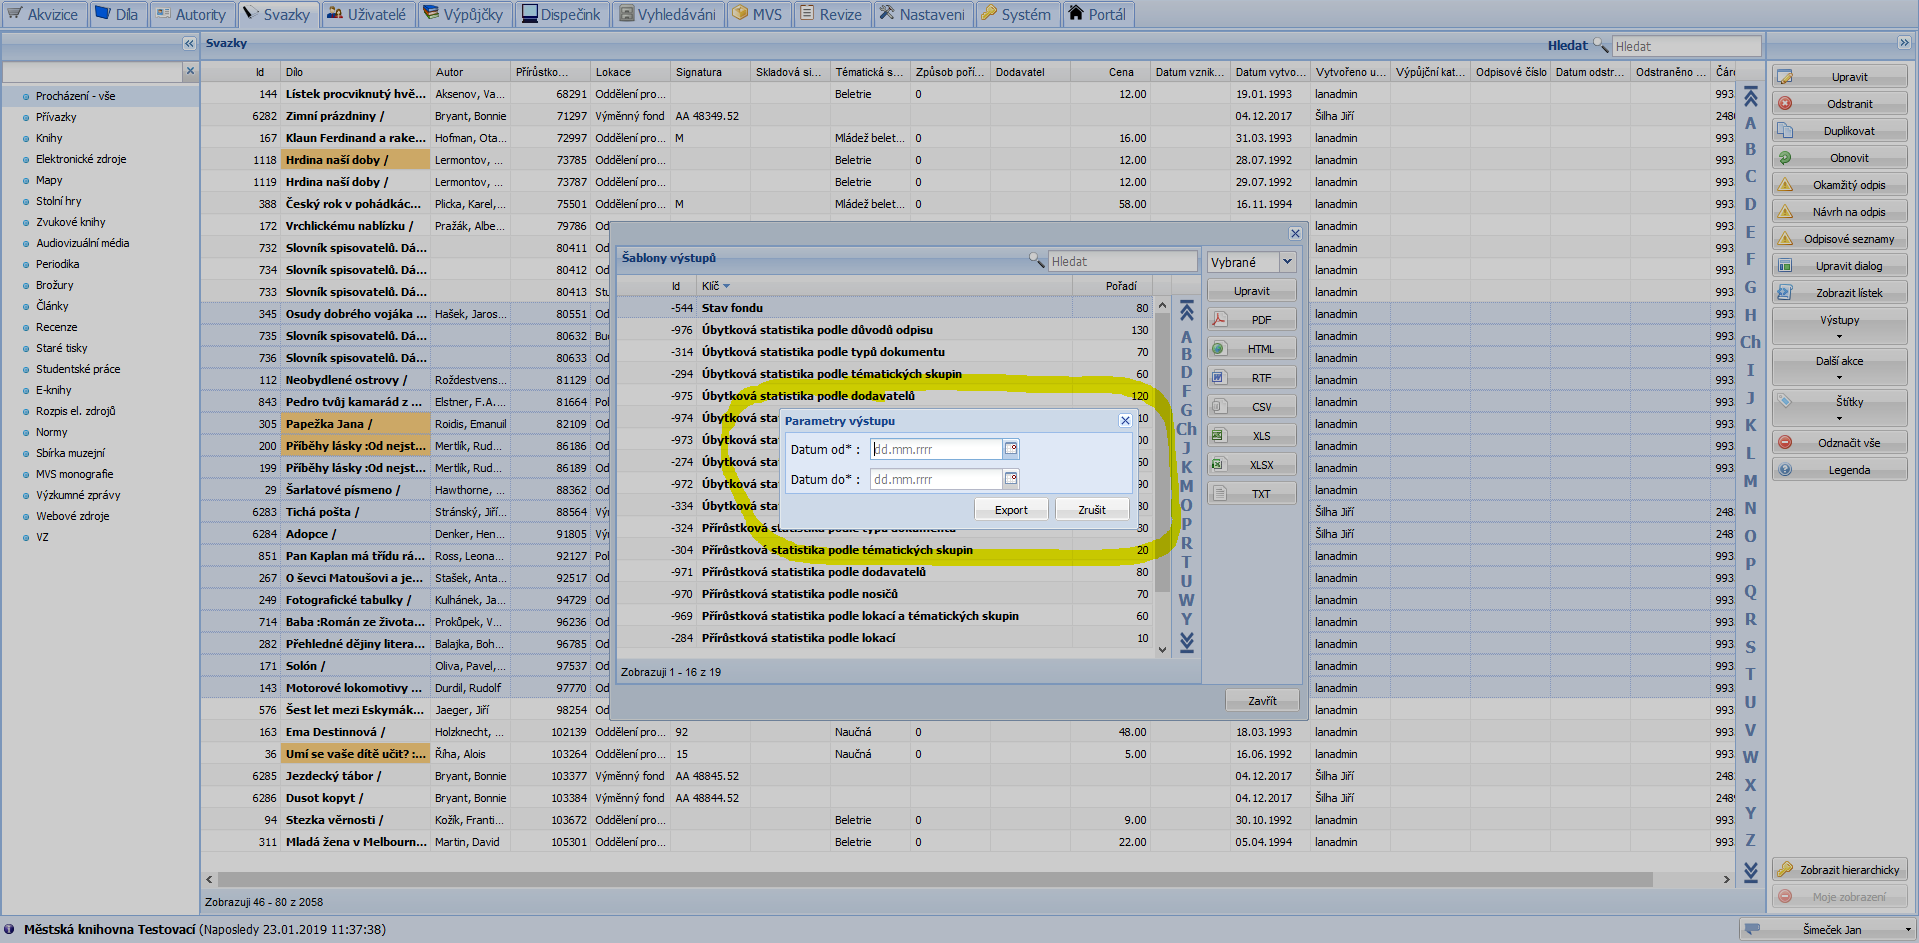Open the Legenda
The image size is (1919, 943).
[x=1839, y=470]
